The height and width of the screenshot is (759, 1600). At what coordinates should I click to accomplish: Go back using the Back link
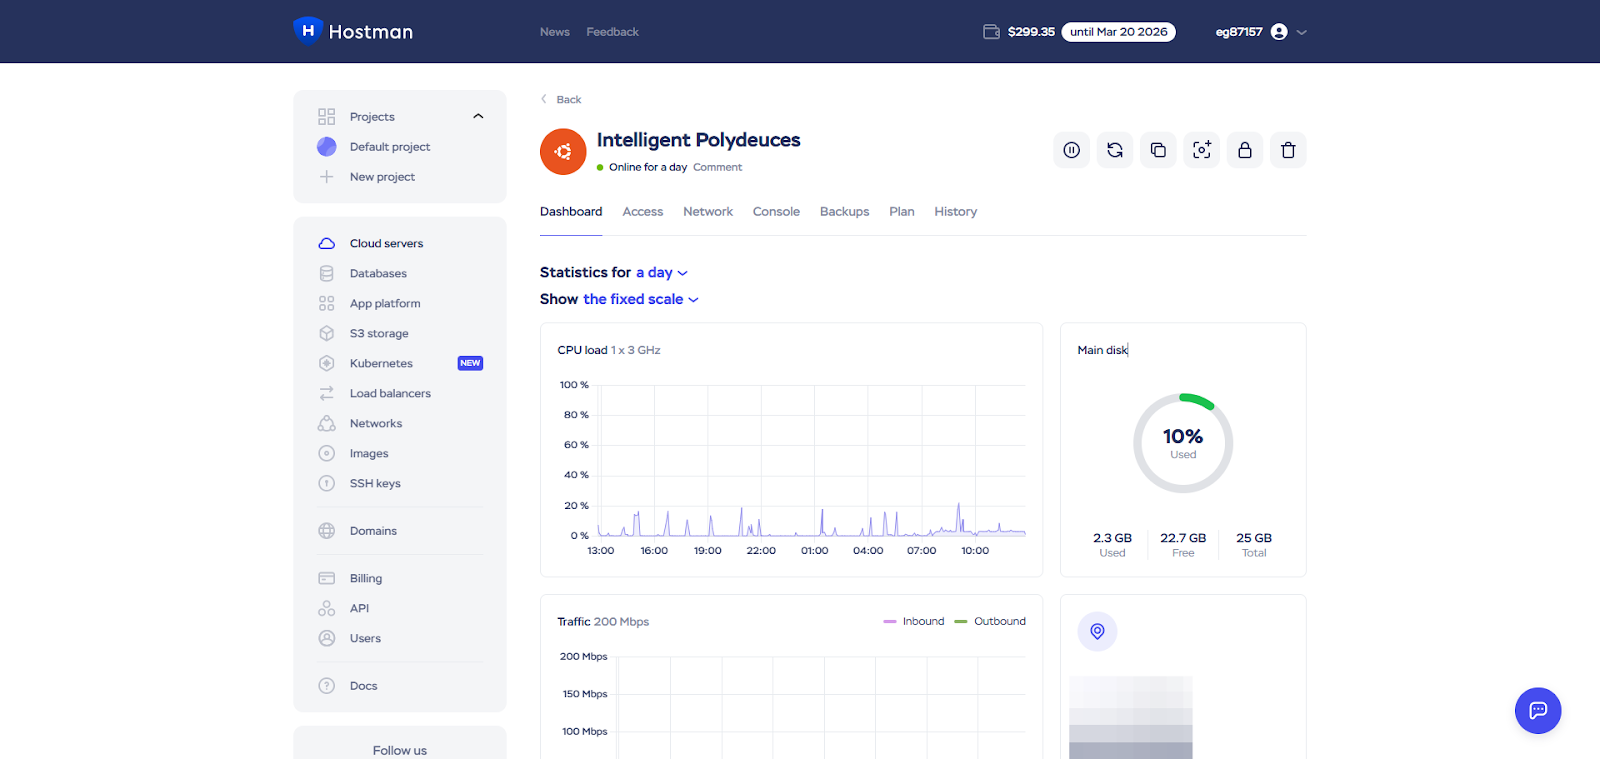[561, 100]
